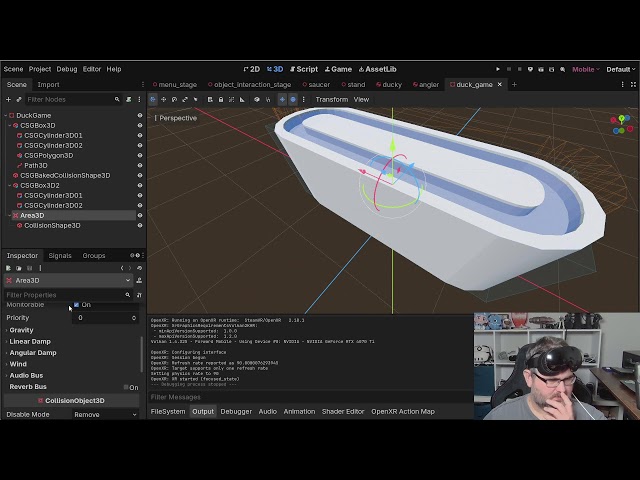
Task: Click the ruler mode icon
Action: tap(242, 99)
